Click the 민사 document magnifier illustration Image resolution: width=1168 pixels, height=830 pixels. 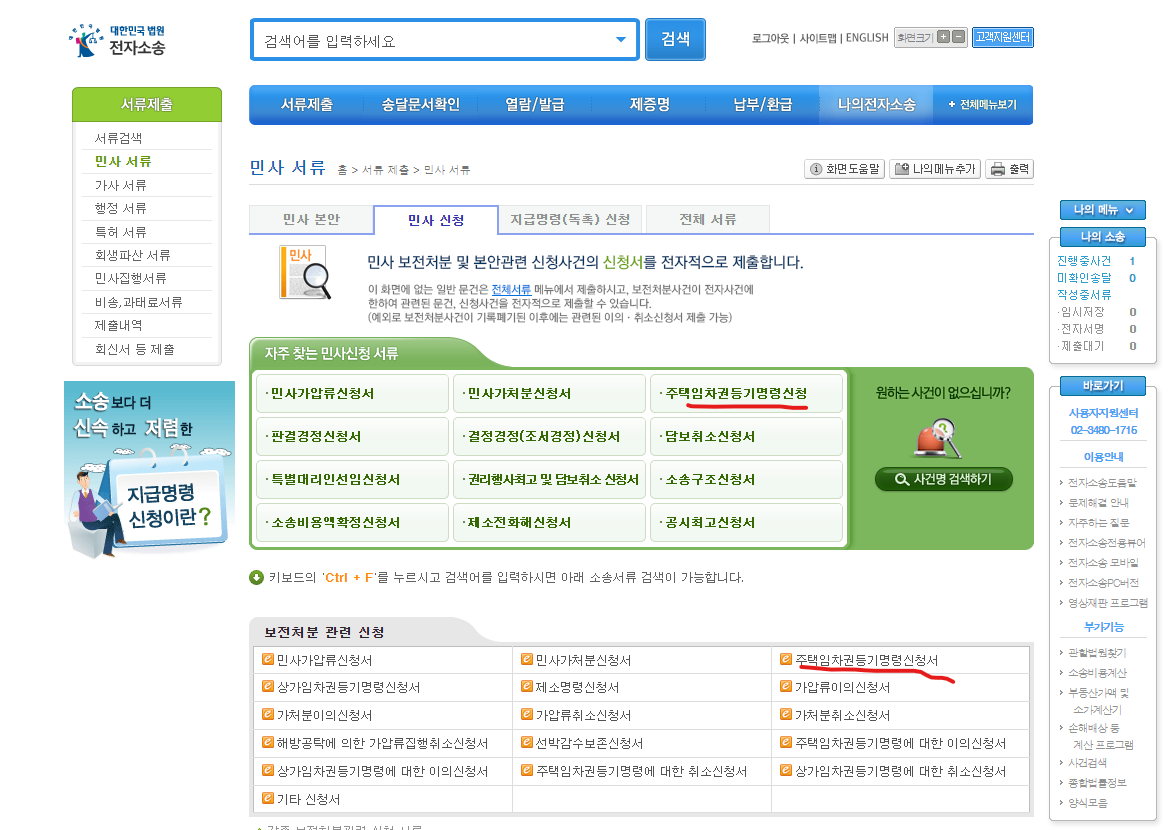coord(305,273)
